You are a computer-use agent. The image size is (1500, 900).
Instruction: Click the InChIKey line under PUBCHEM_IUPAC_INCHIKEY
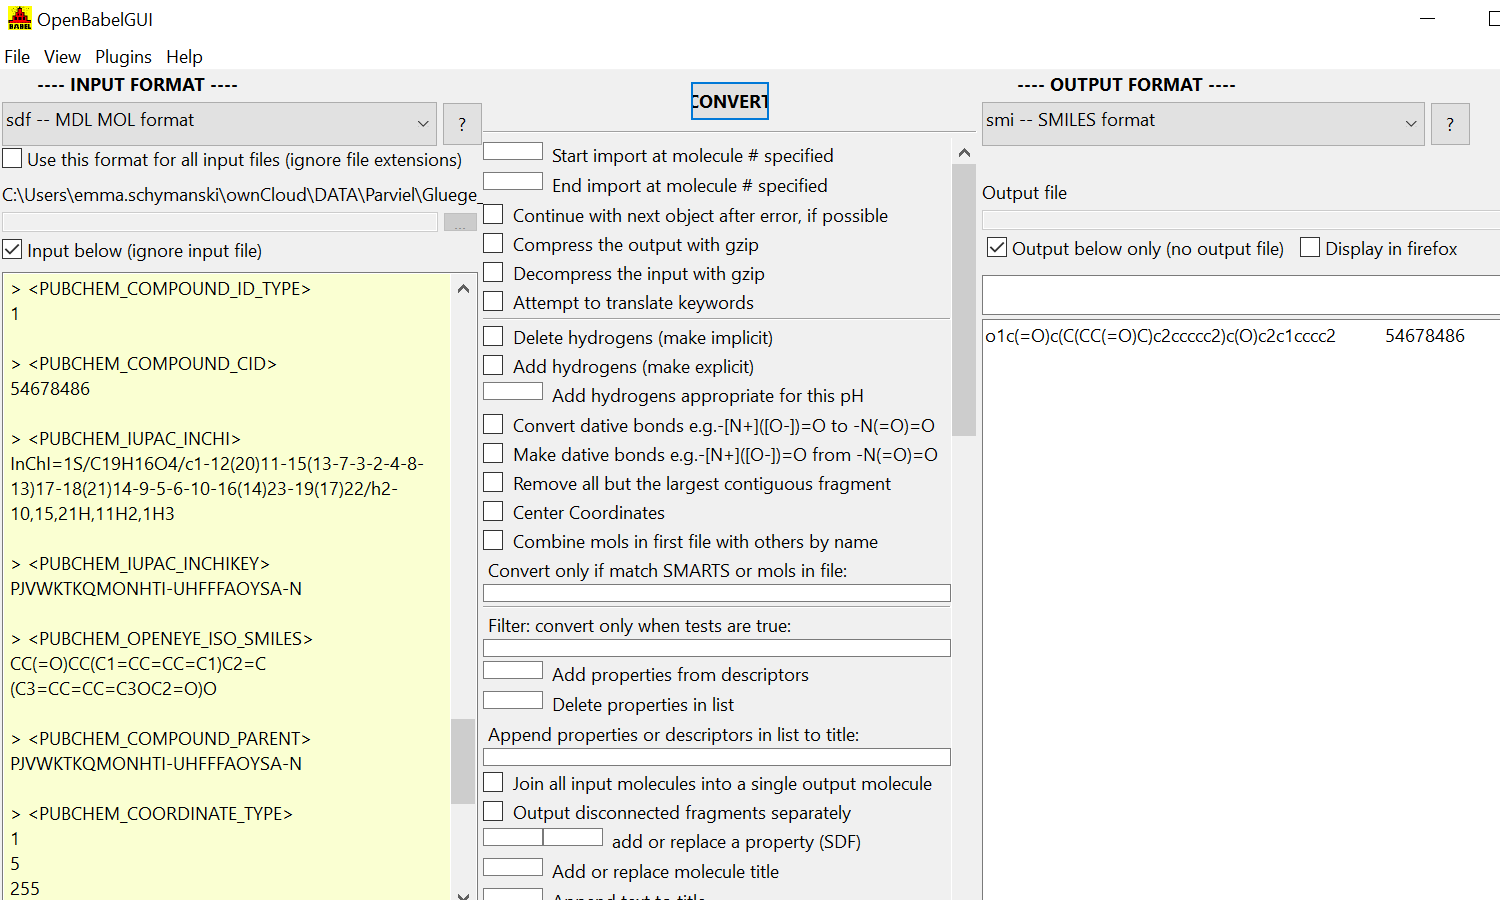156,589
